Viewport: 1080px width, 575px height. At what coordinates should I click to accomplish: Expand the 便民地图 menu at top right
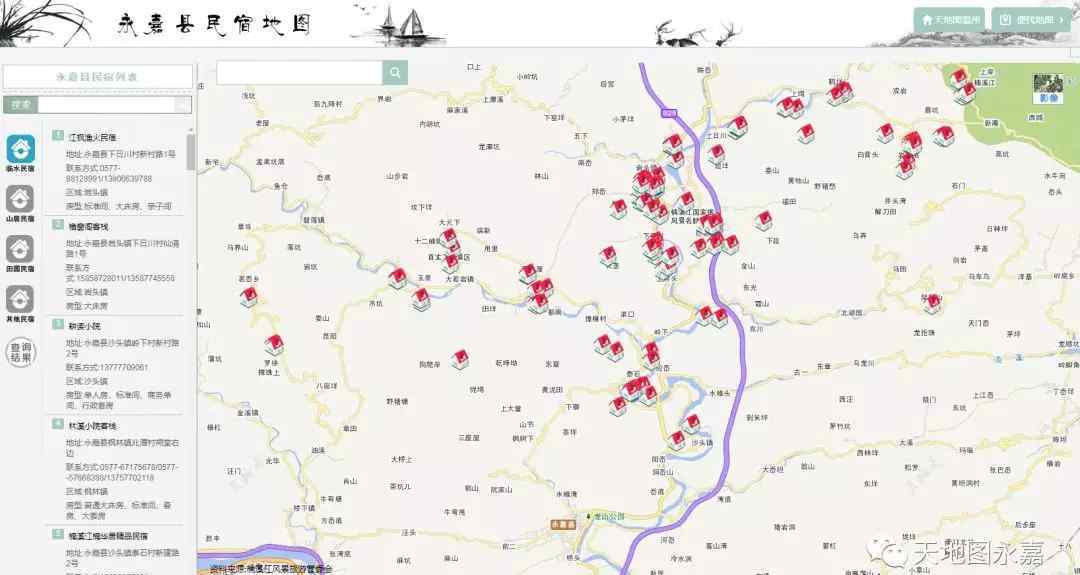pyautogui.click(x=1030, y=19)
